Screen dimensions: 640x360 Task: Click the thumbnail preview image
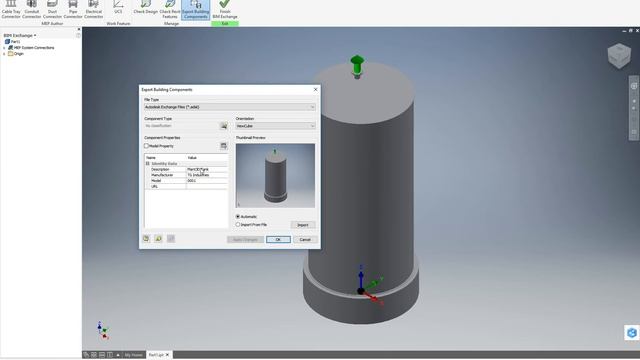pos(275,176)
